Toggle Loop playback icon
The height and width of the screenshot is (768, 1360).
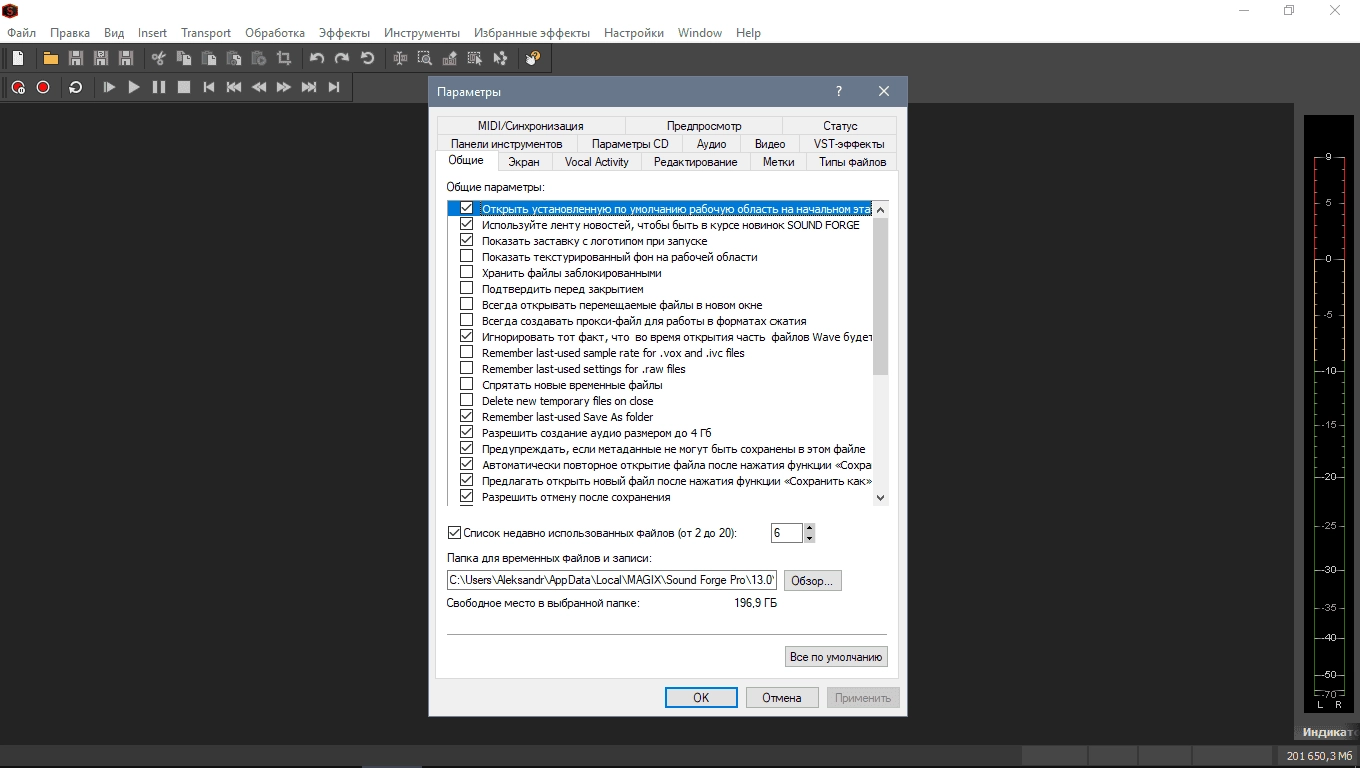pos(75,87)
